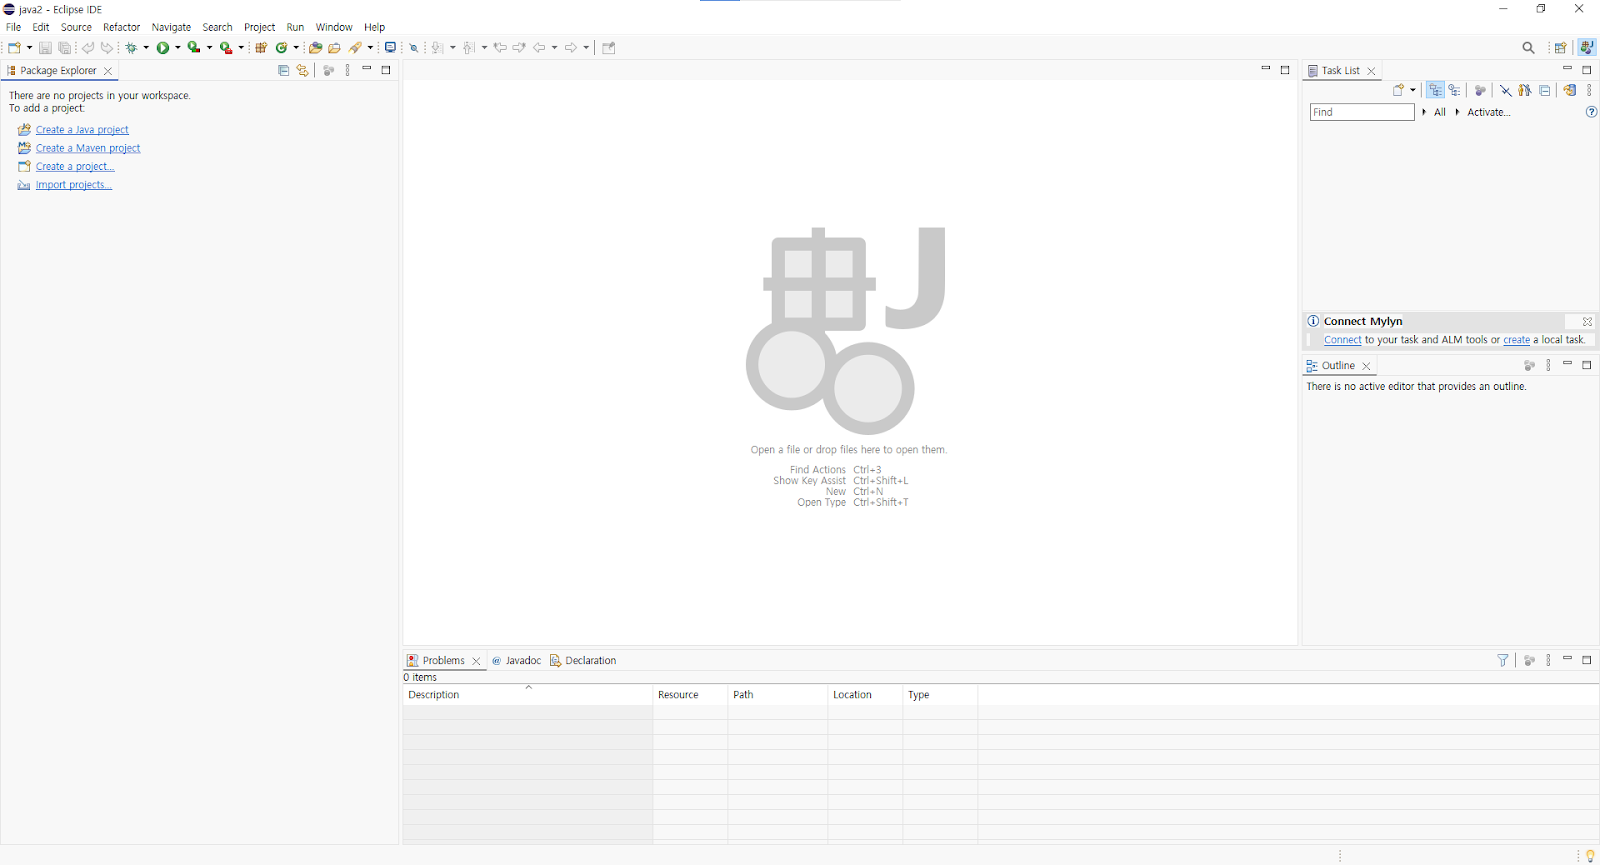Open the Debug configurations dropdown arrow
Viewport: 1600px width, 865px height.
coord(146,47)
